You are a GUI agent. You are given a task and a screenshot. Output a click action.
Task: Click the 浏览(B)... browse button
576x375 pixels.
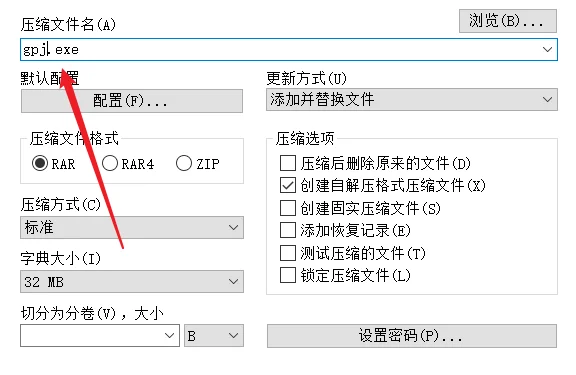[508, 21]
